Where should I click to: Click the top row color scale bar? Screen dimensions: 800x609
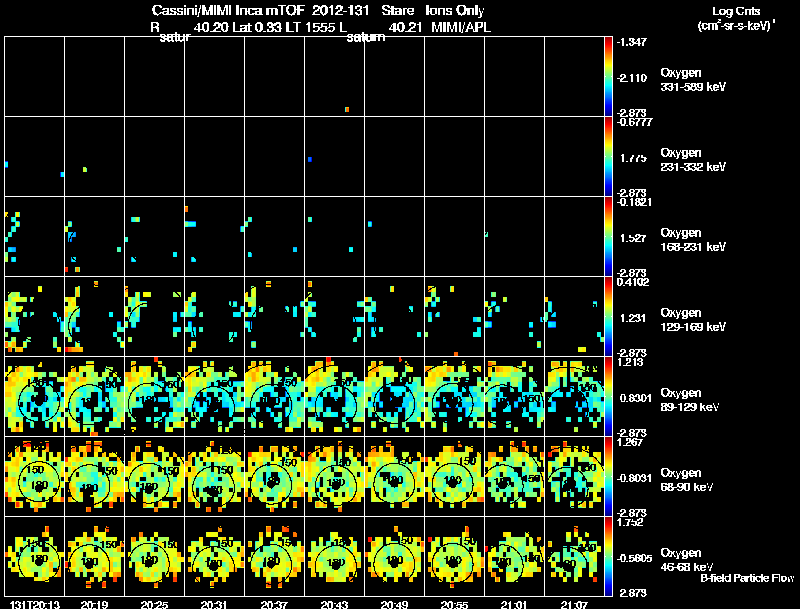(x=608, y=77)
